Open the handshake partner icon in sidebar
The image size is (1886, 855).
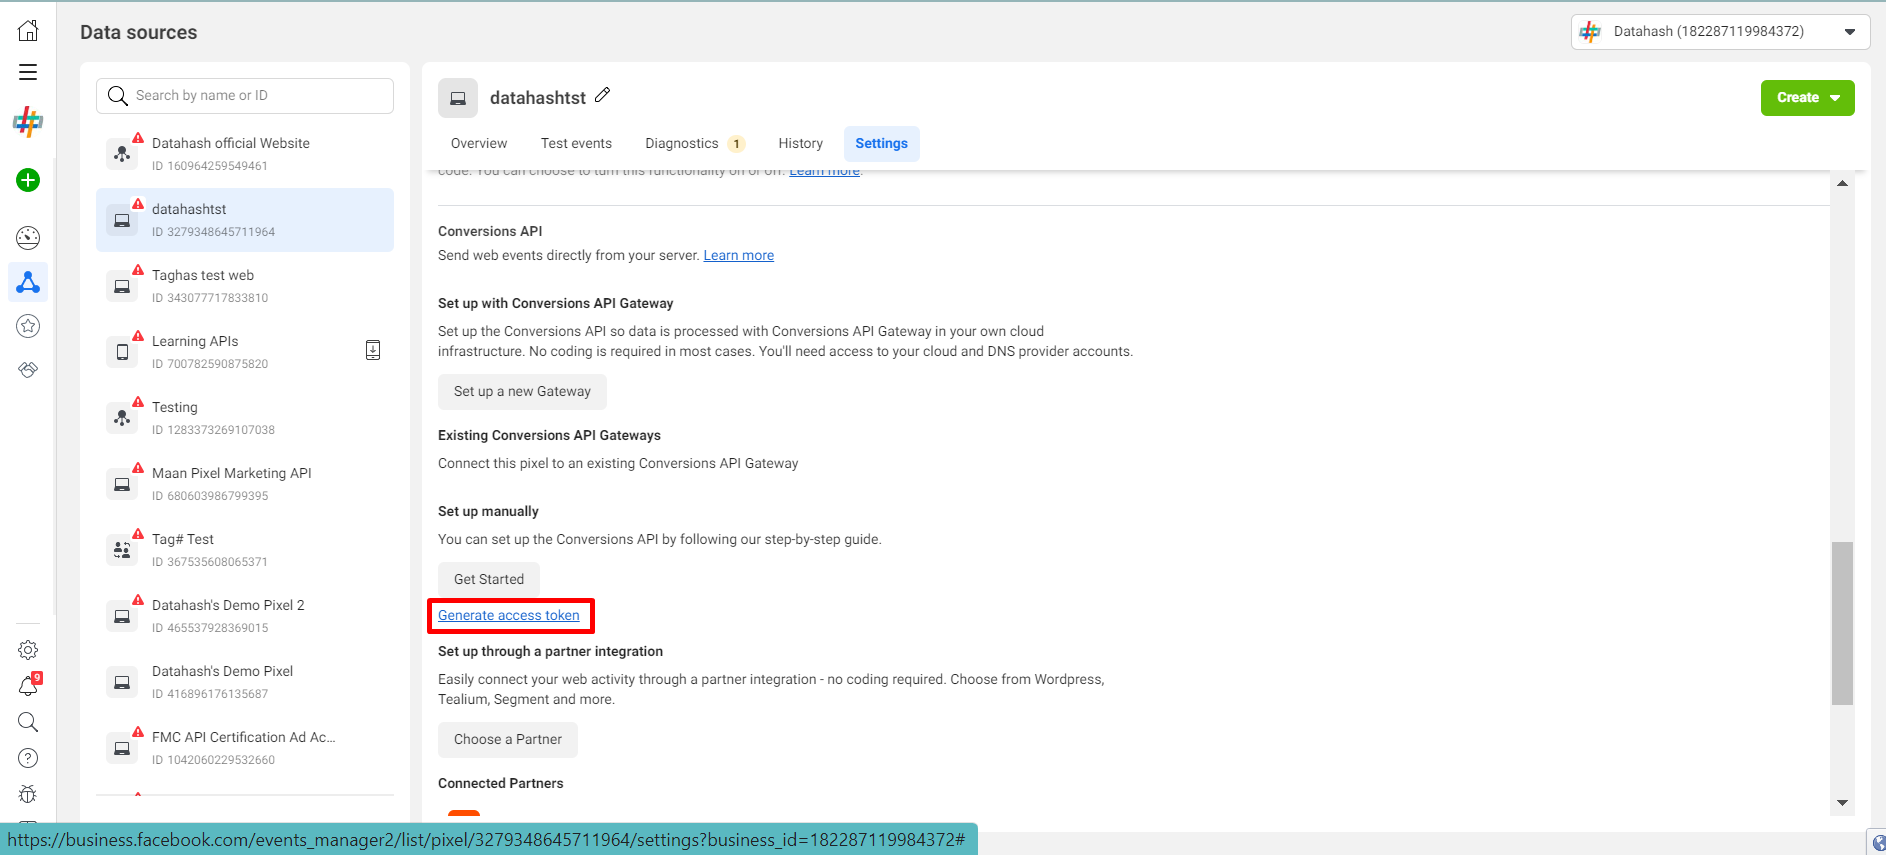click(28, 370)
